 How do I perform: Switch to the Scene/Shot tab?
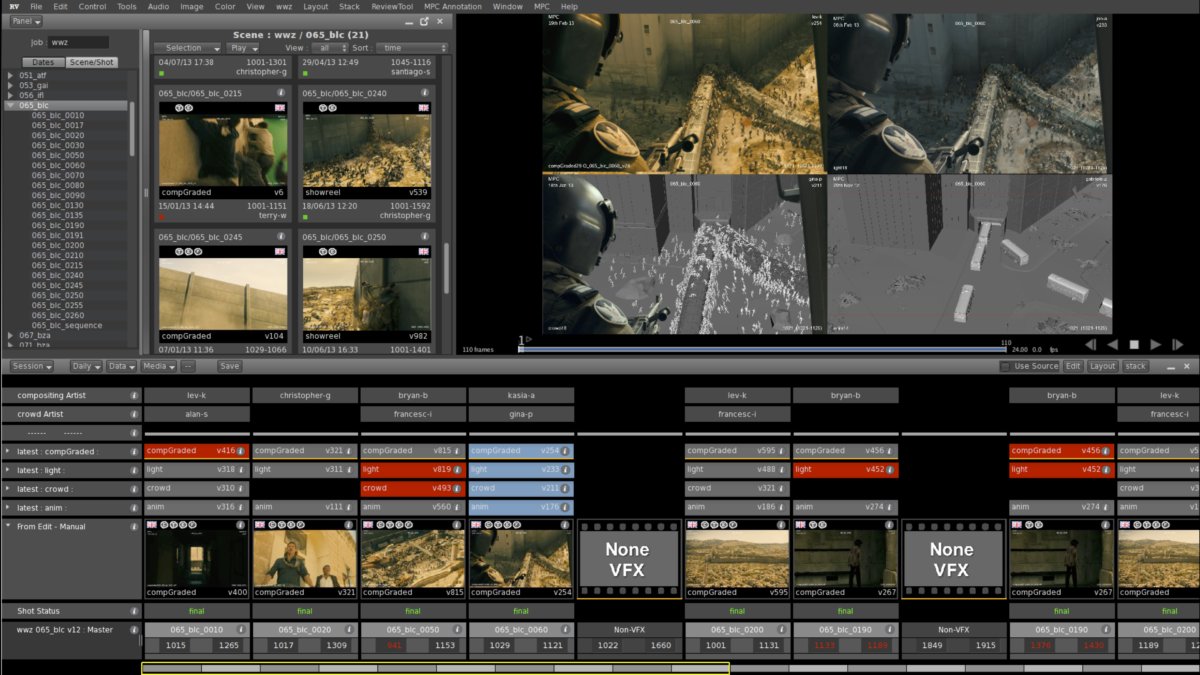(x=91, y=62)
